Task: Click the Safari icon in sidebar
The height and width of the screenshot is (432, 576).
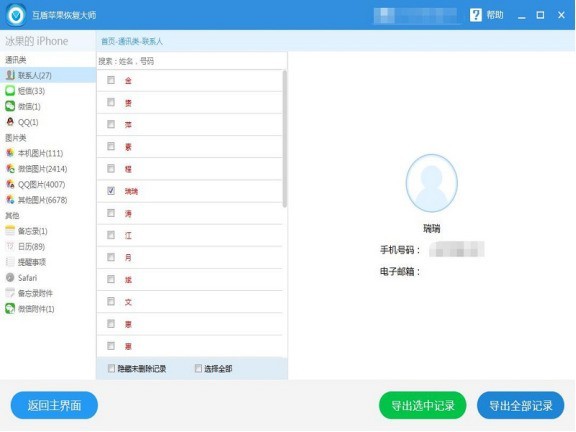Action: (10, 277)
